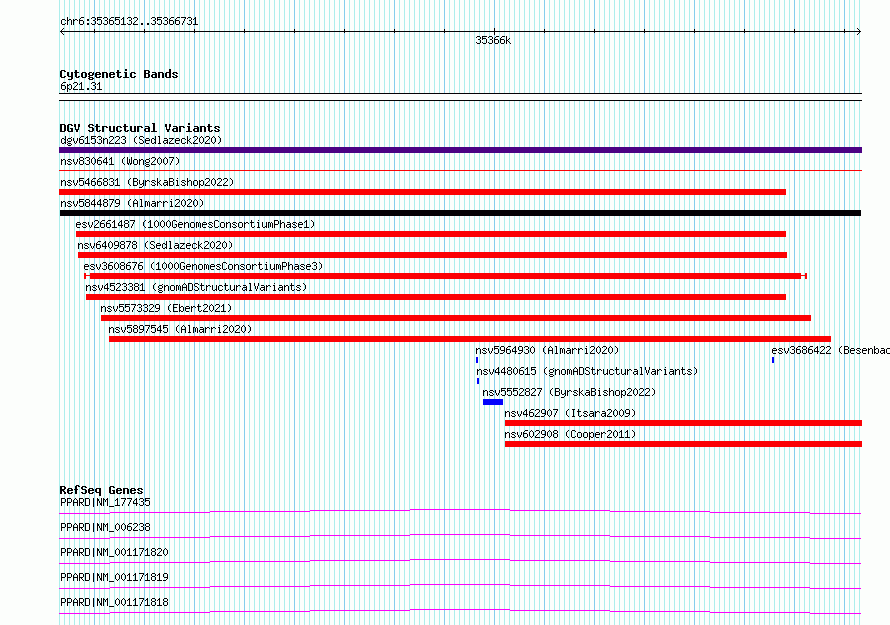The width and height of the screenshot is (890, 625).
Task: Click the small blue esv3686422 marker
Action: (773, 360)
